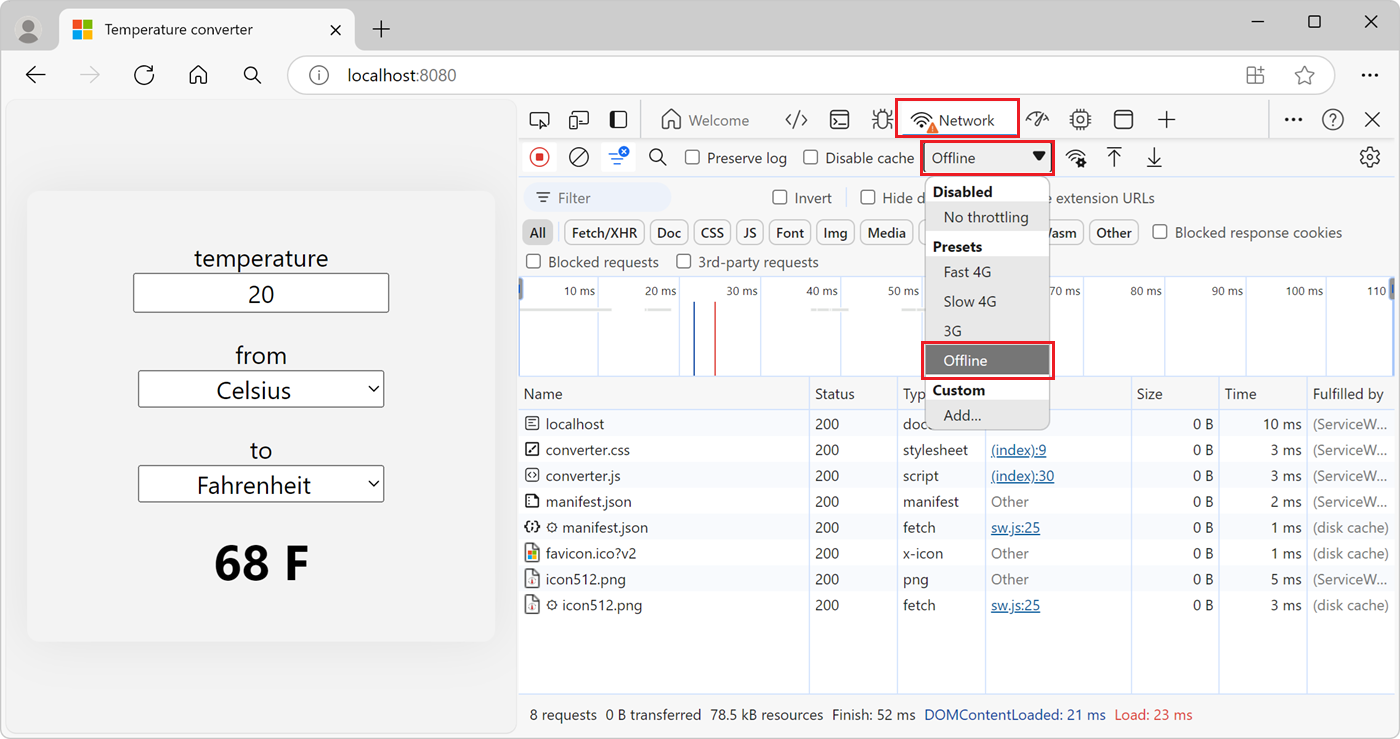Filter by Img requests
Image resolution: width=1400 pixels, height=739 pixels.
click(835, 232)
